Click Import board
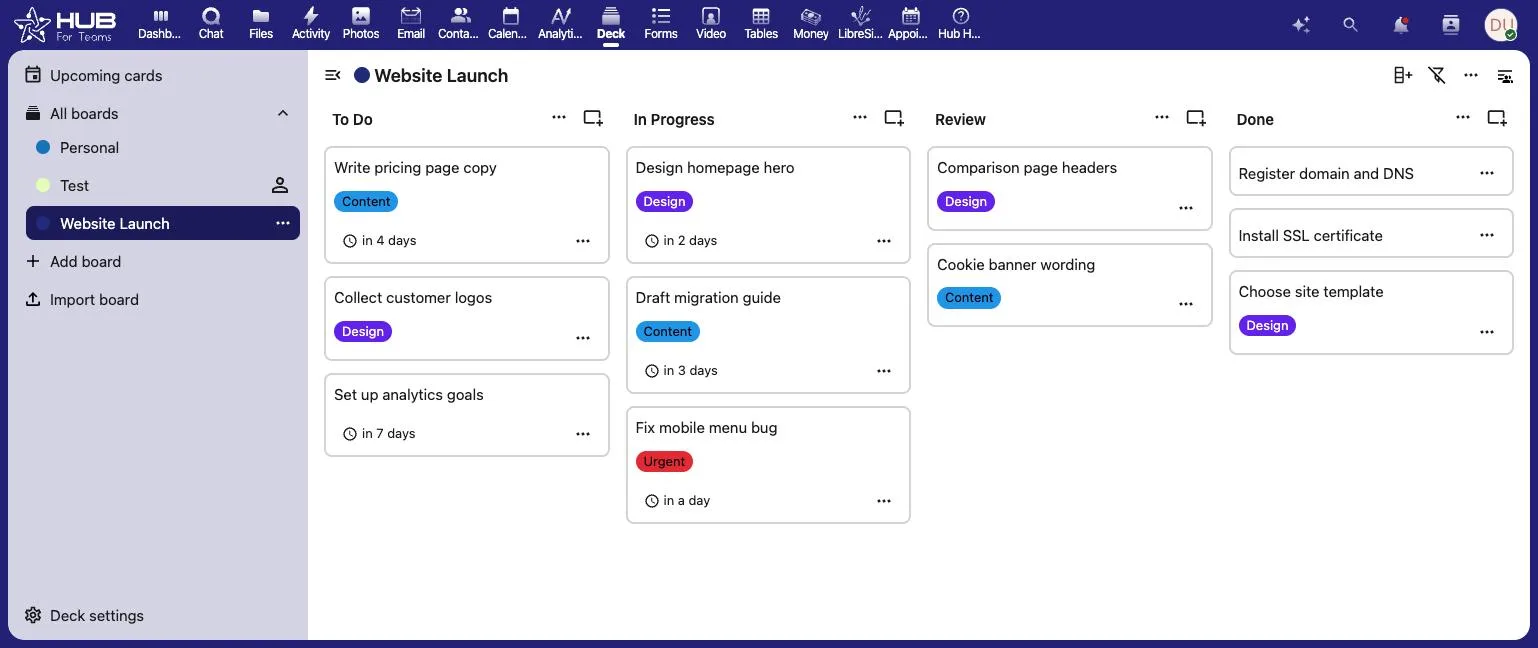This screenshot has height=648, width=1538. pyautogui.click(x=163, y=299)
